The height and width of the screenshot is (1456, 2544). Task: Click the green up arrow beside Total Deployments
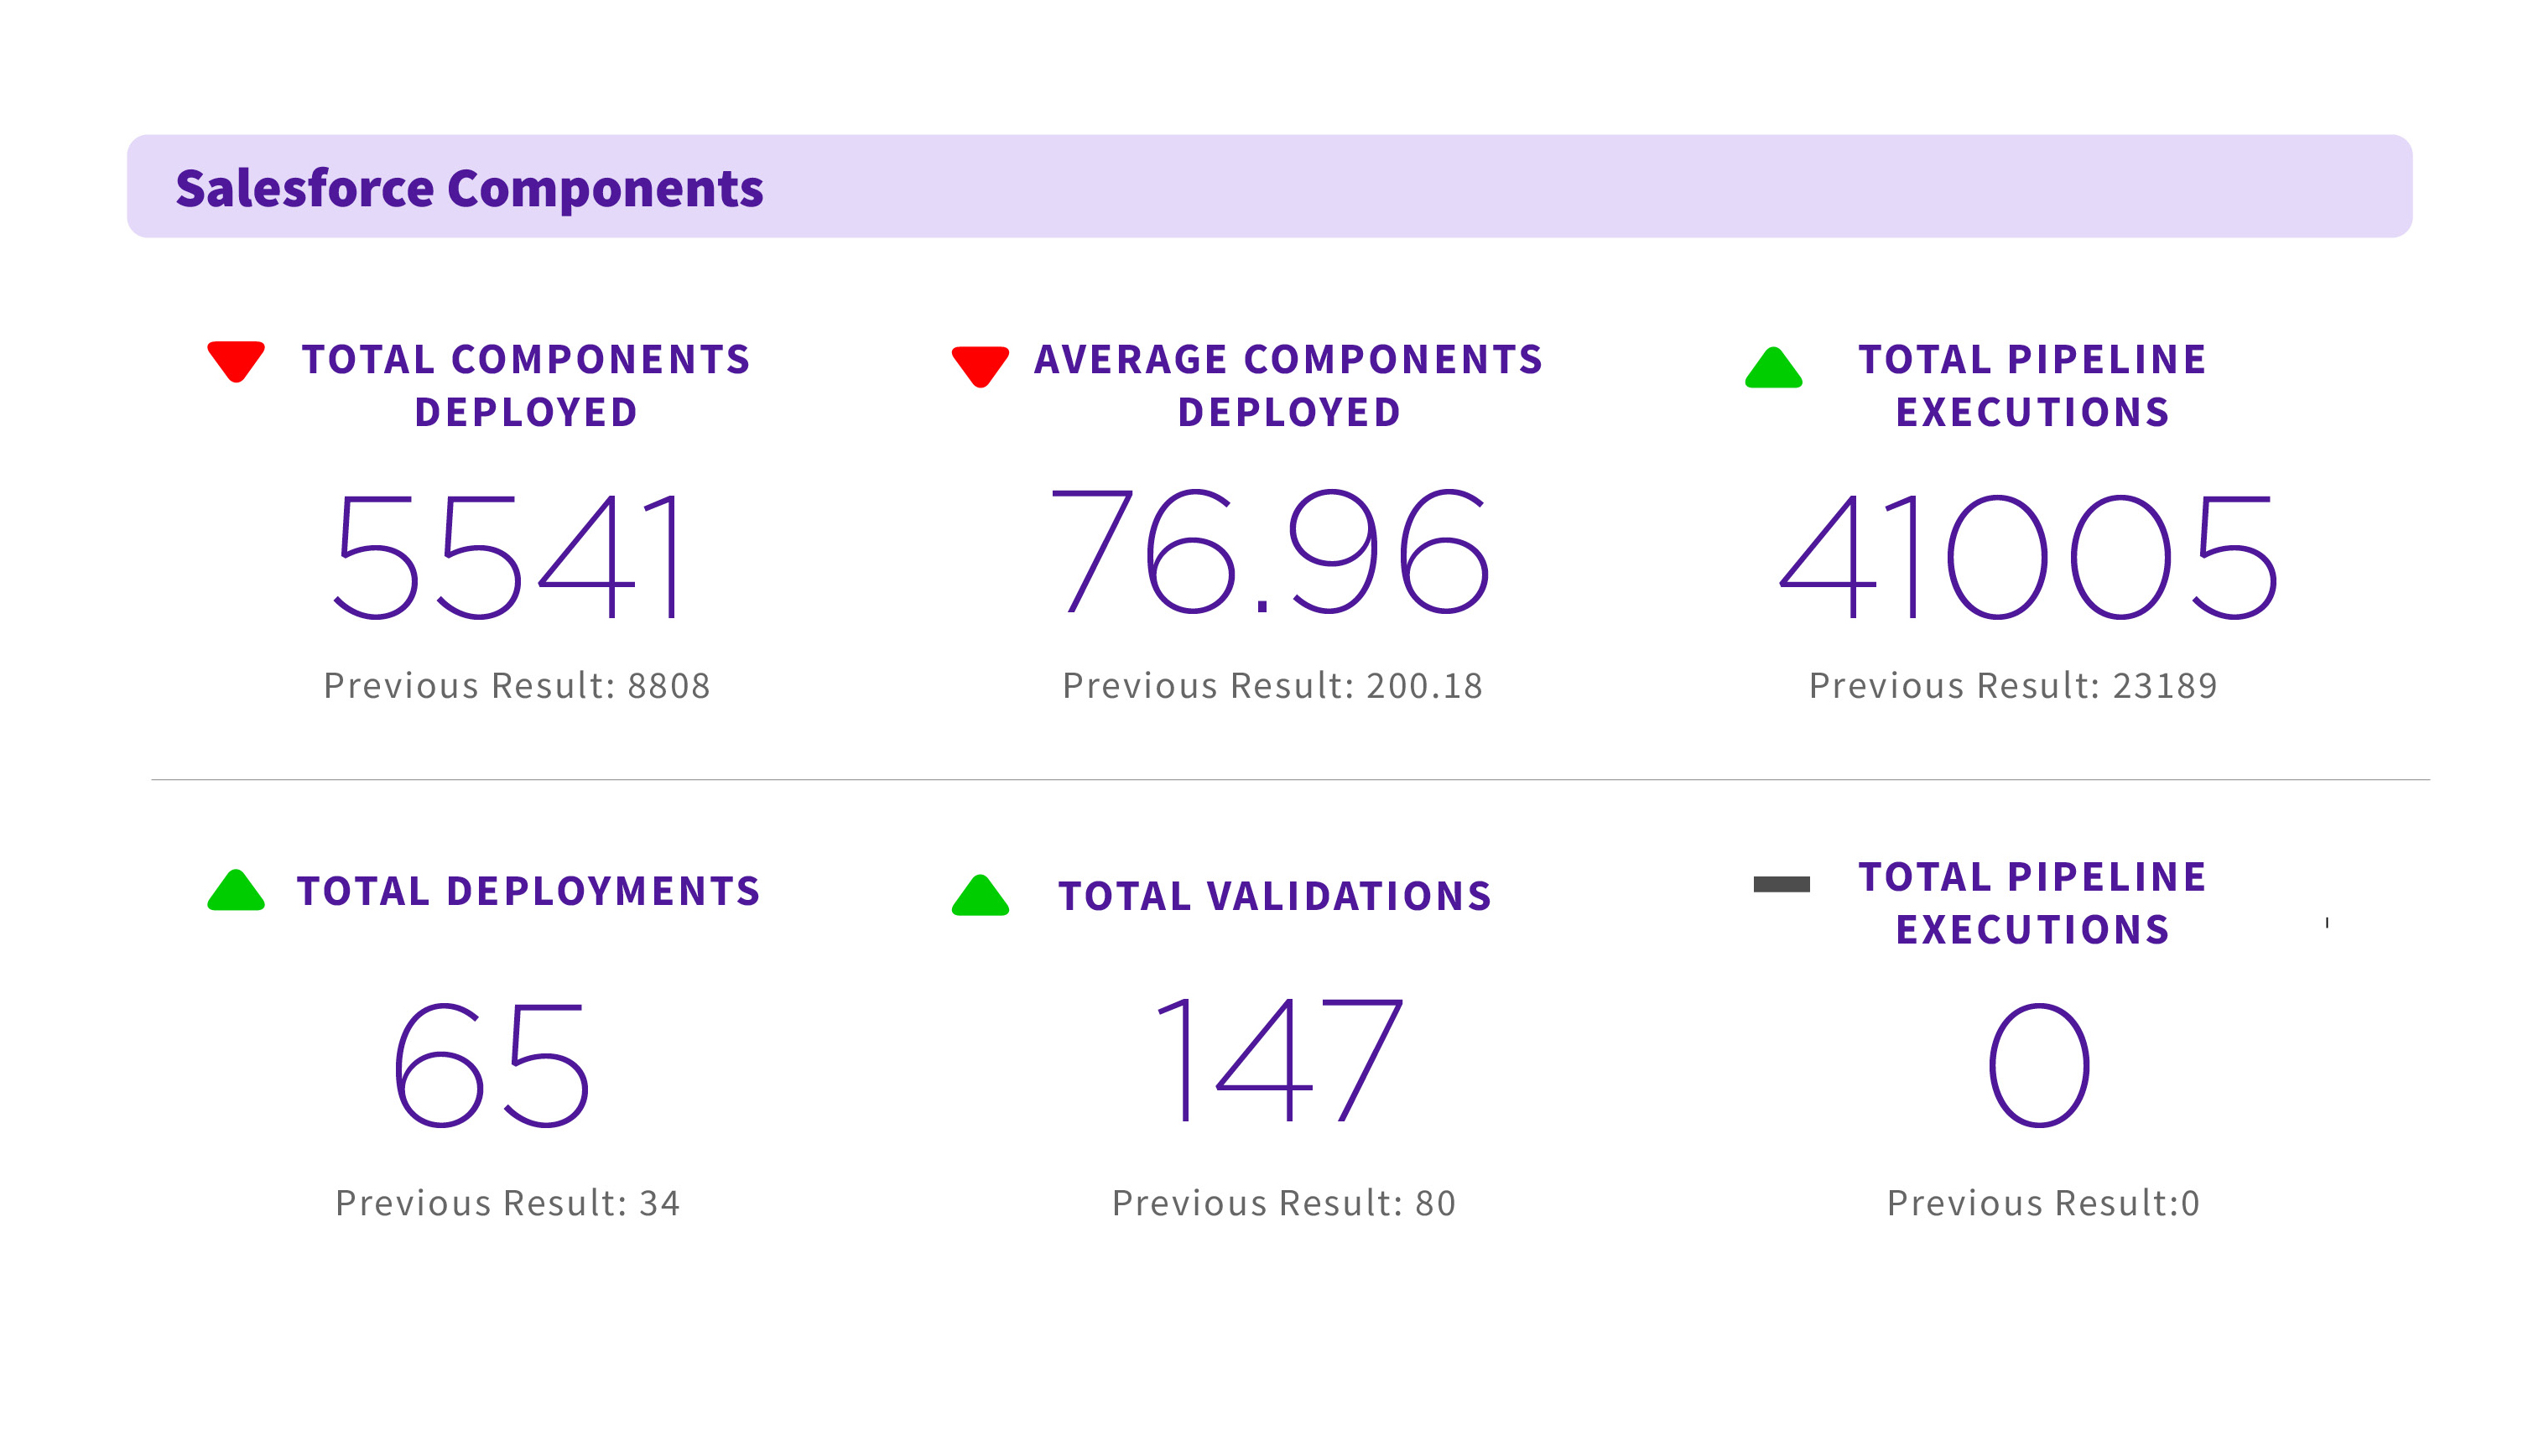[236, 891]
